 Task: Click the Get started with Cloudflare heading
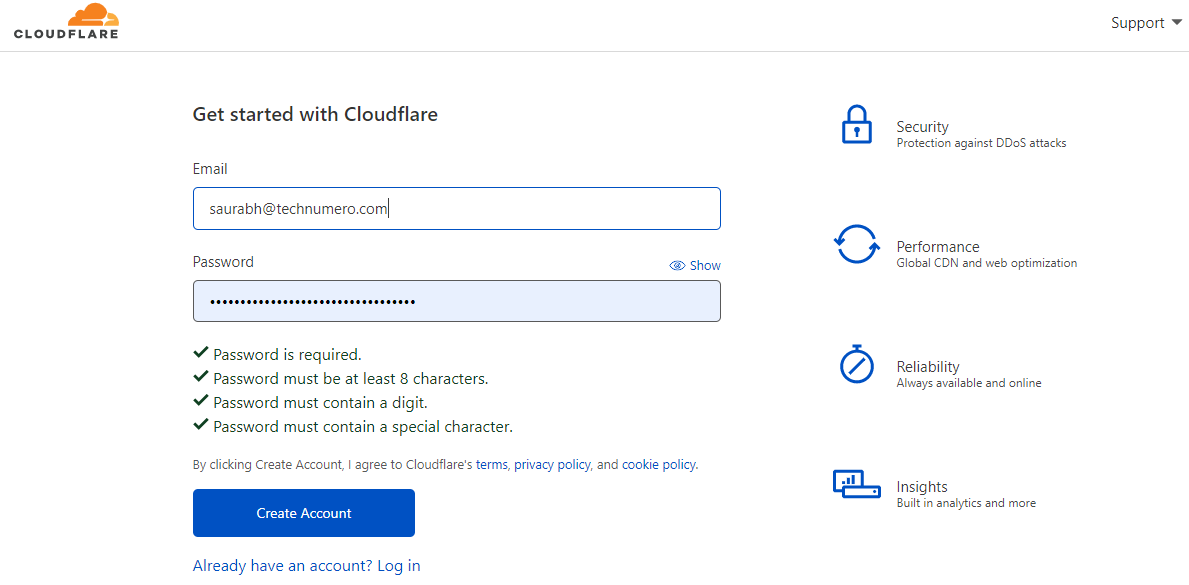point(315,115)
